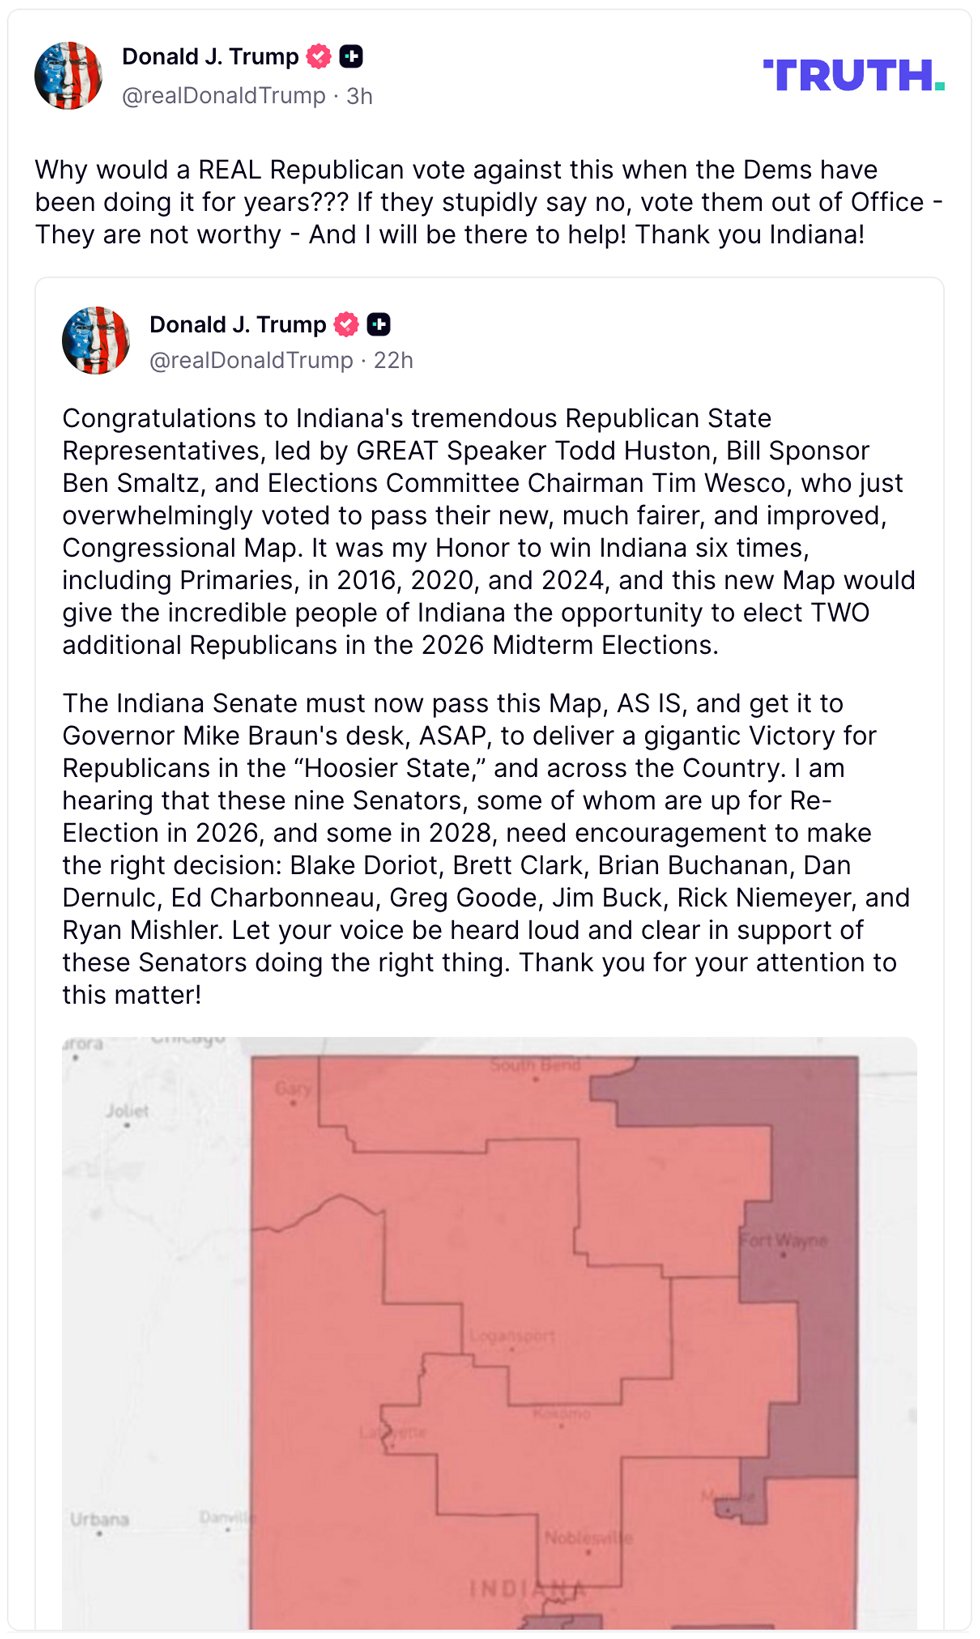This screenshot has height=1639, width=980.
Task: Open the Donald J. Trump name on the top post
Action: pyautogui.click(x=210, y=57)
